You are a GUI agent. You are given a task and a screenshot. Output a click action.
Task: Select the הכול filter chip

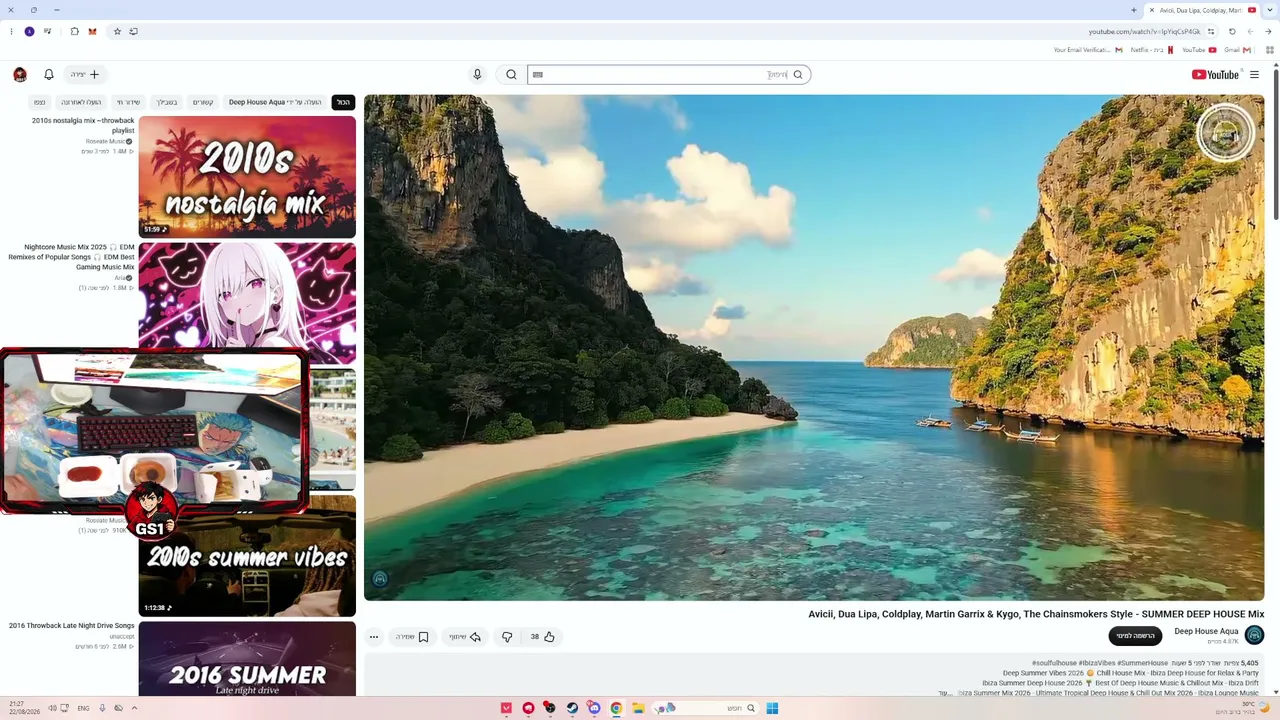[x=343, y=102]
